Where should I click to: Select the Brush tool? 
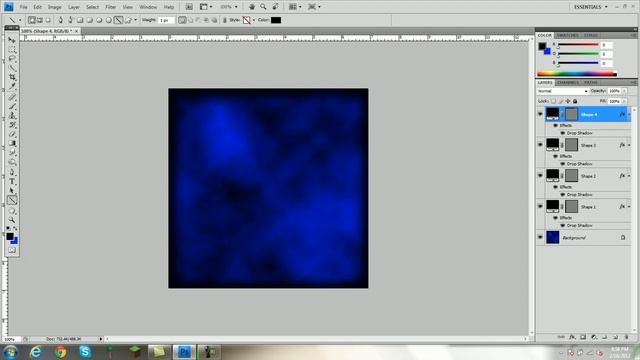(12, 107)
